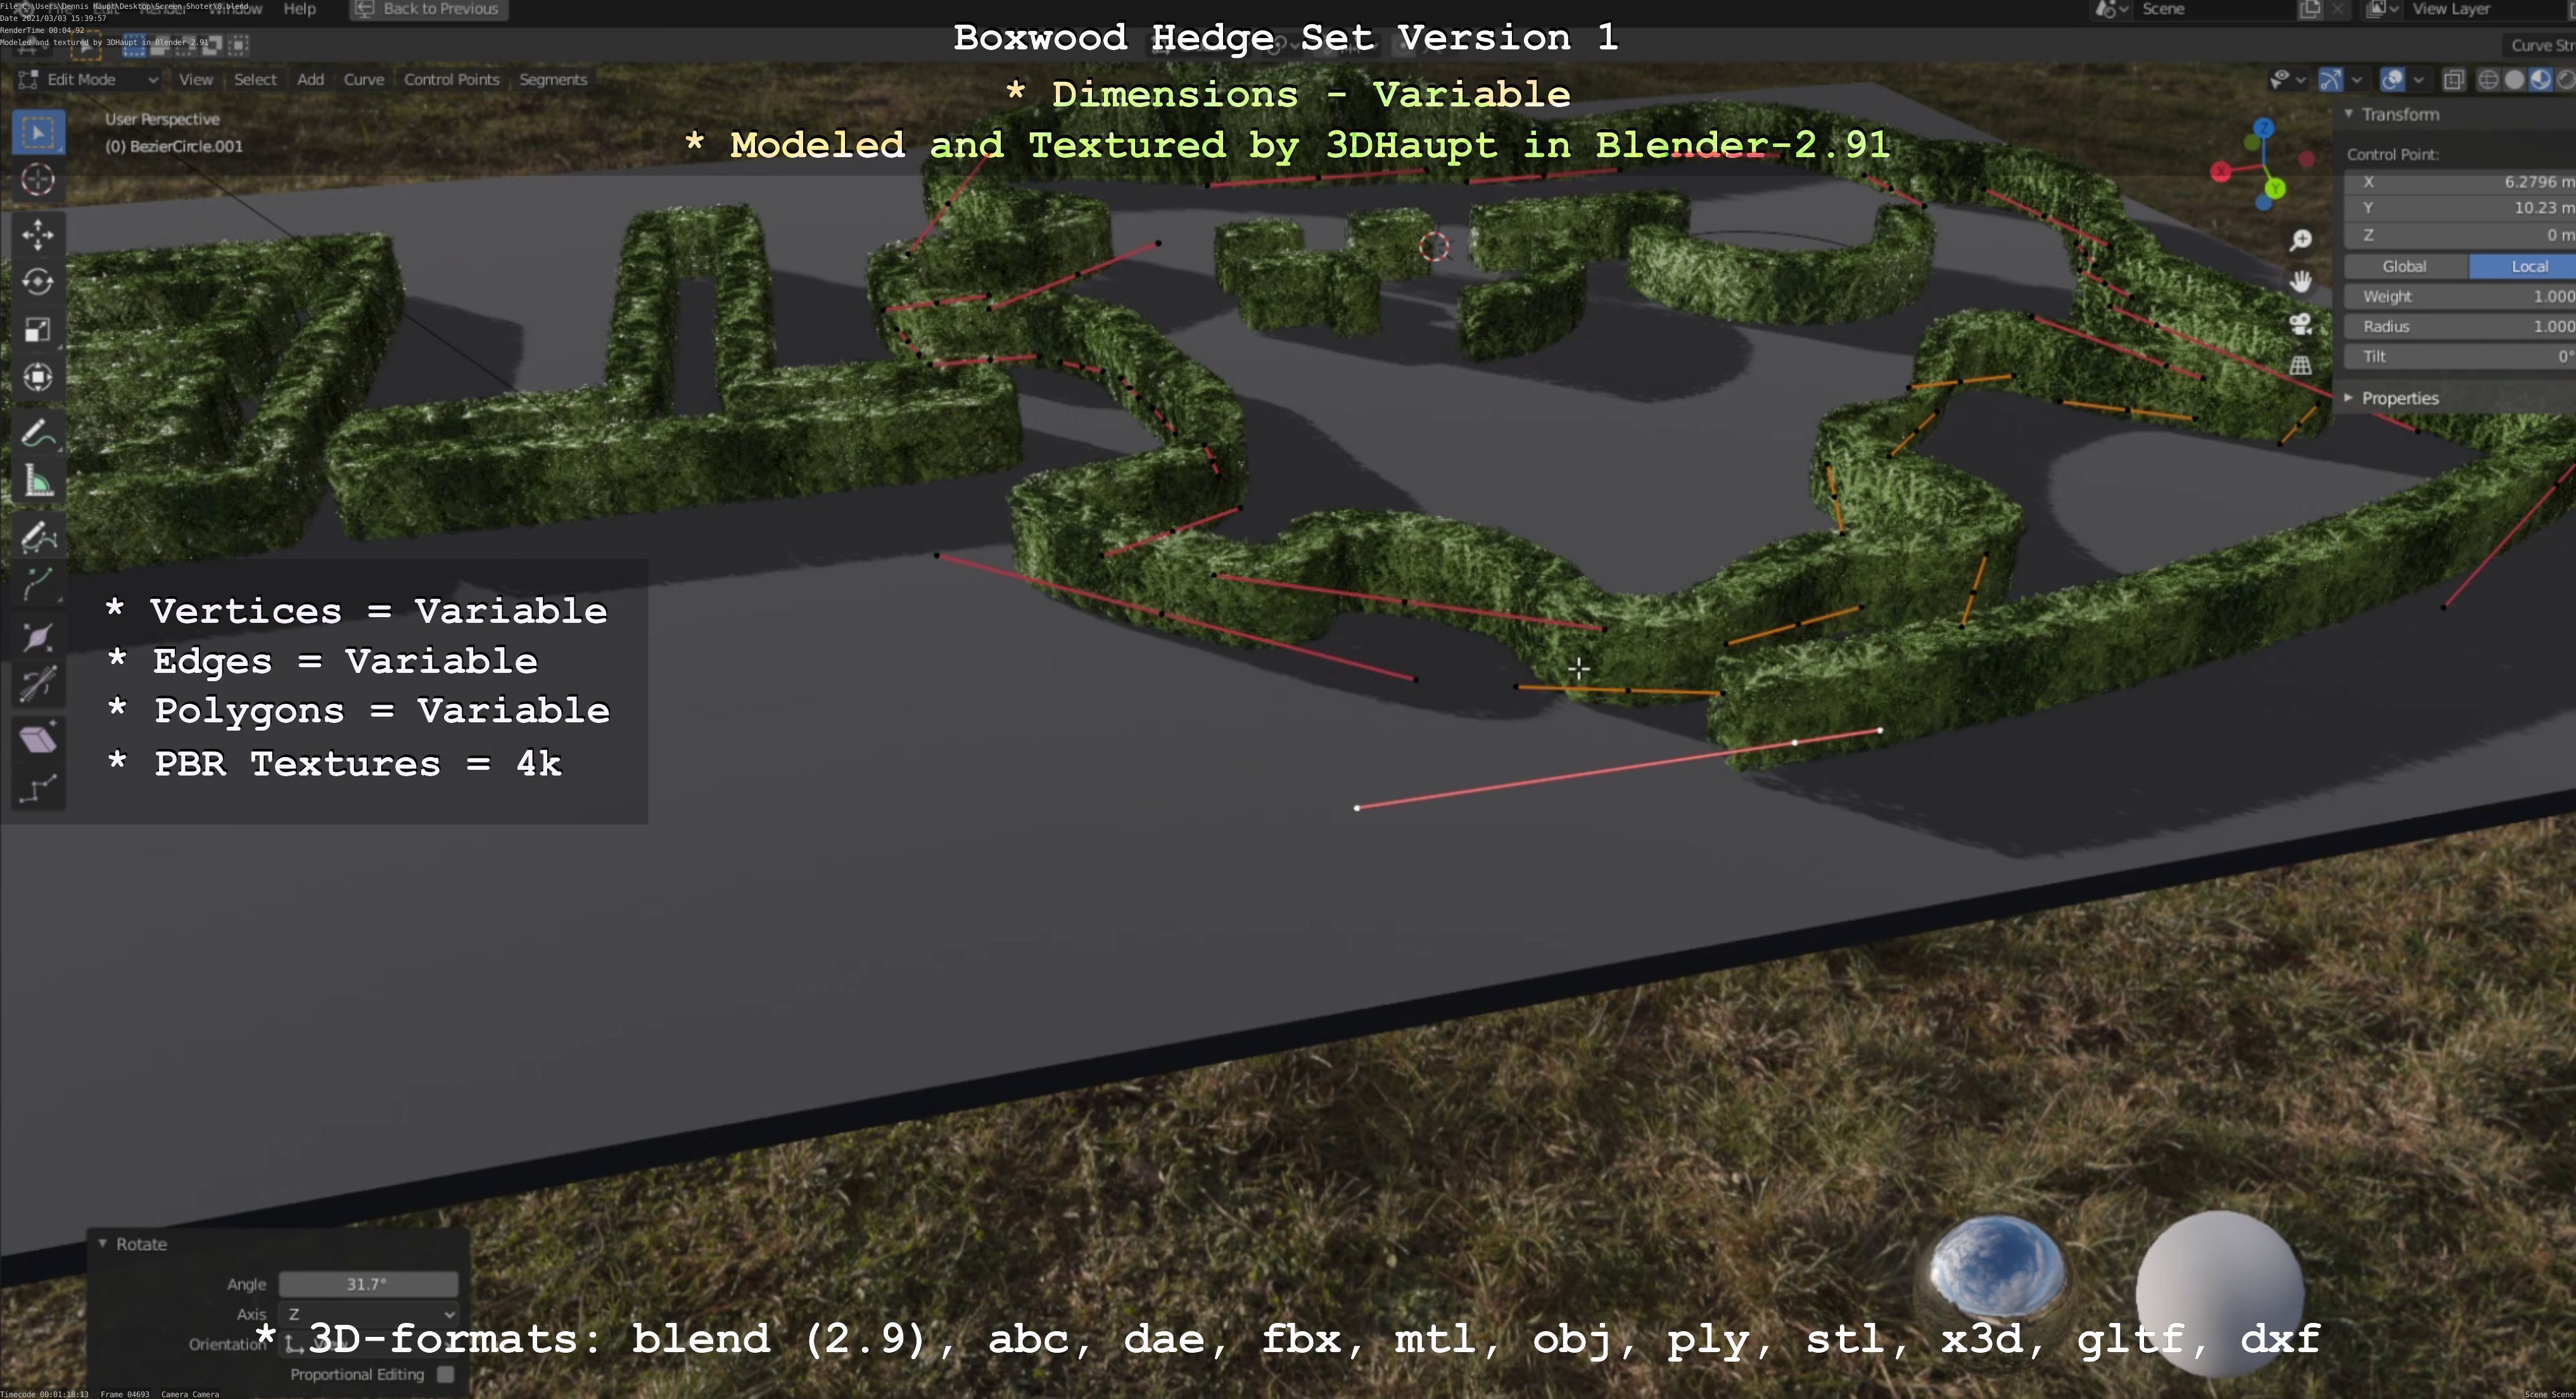Select the Move tool
2576x1399 pixels.
38,235
